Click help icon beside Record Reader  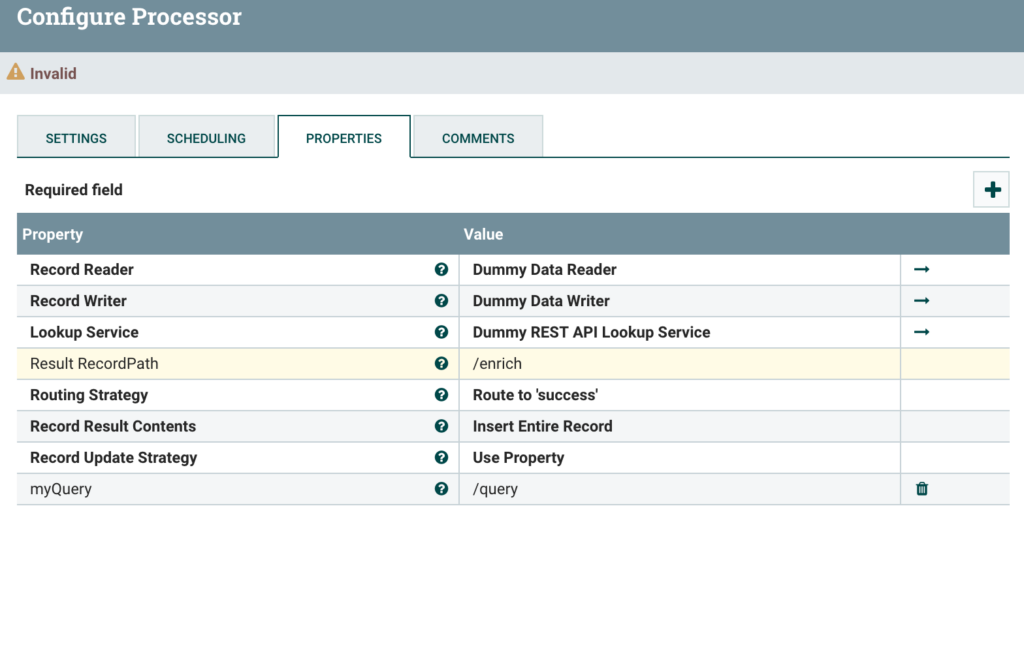[441, 270]
